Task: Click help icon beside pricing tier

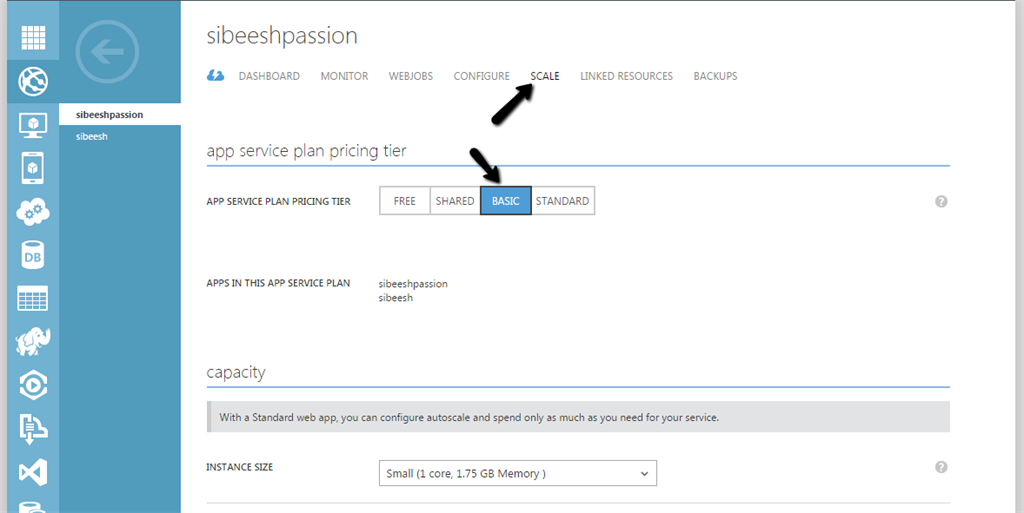Action: pyautogui.click(x=941, y=201)
